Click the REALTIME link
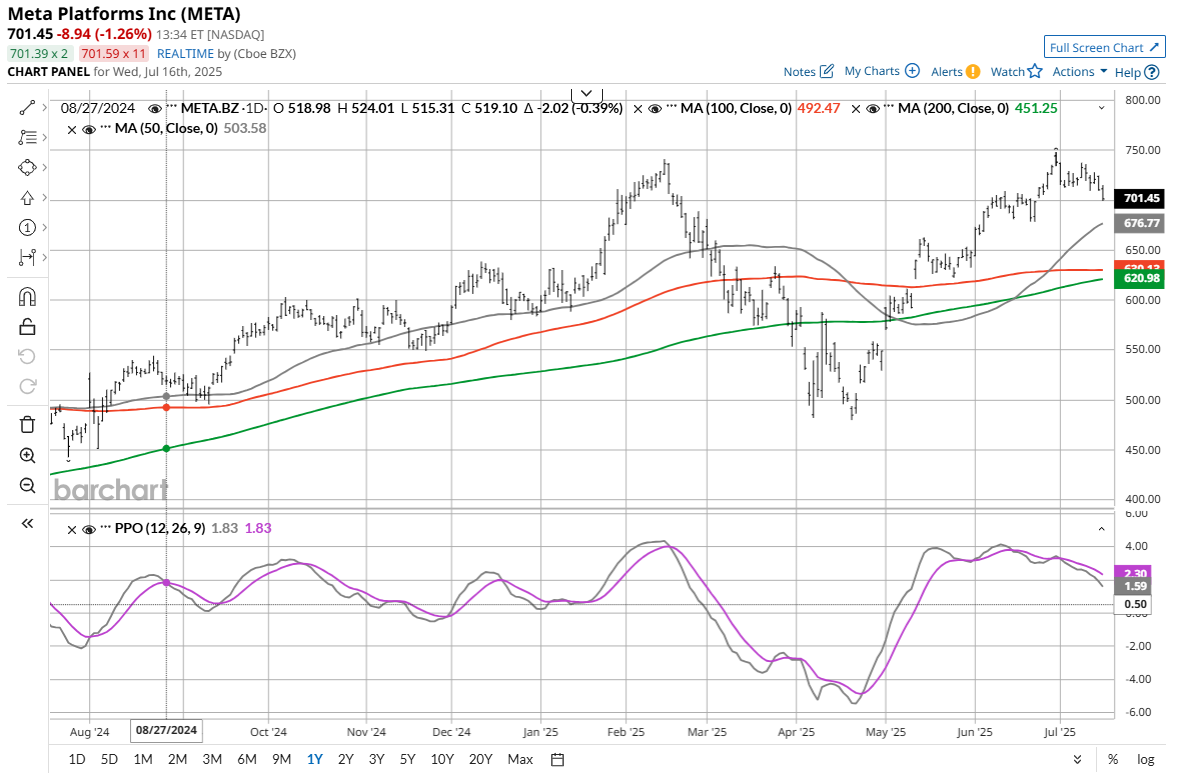The width and height of the screenshot is (1178, 781). click(x=185, y=53)
